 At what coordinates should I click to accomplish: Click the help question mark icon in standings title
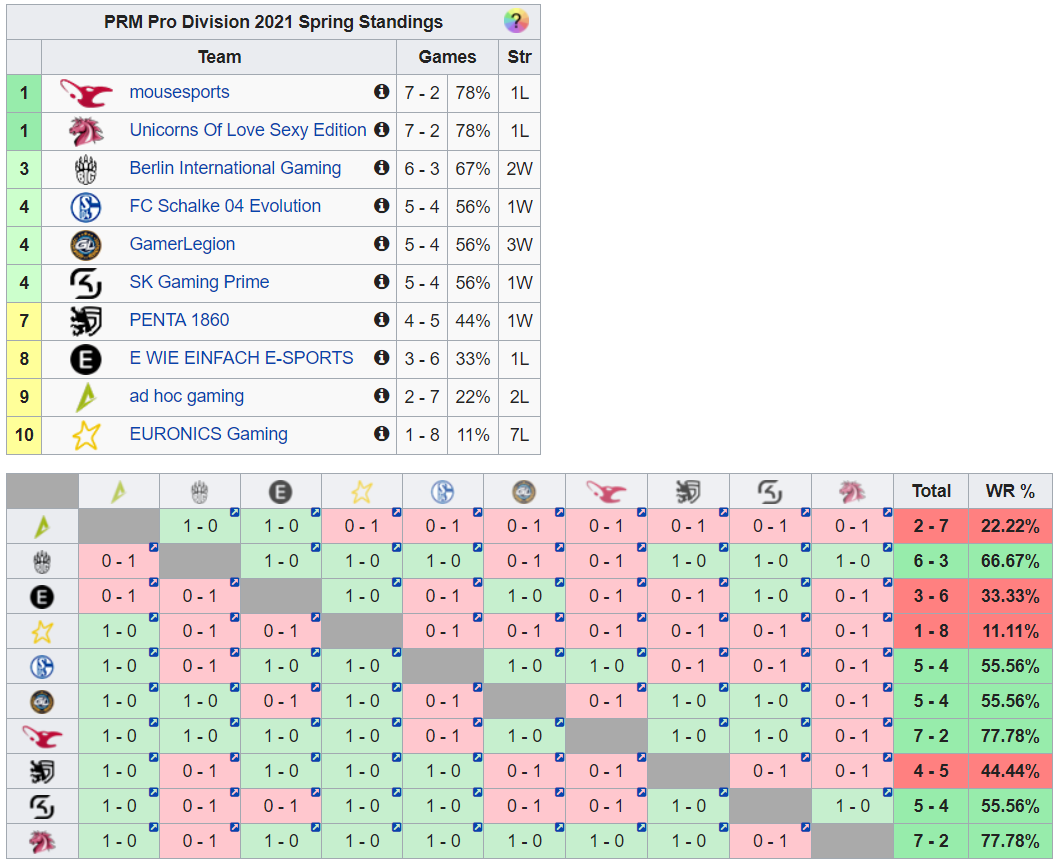516,21
